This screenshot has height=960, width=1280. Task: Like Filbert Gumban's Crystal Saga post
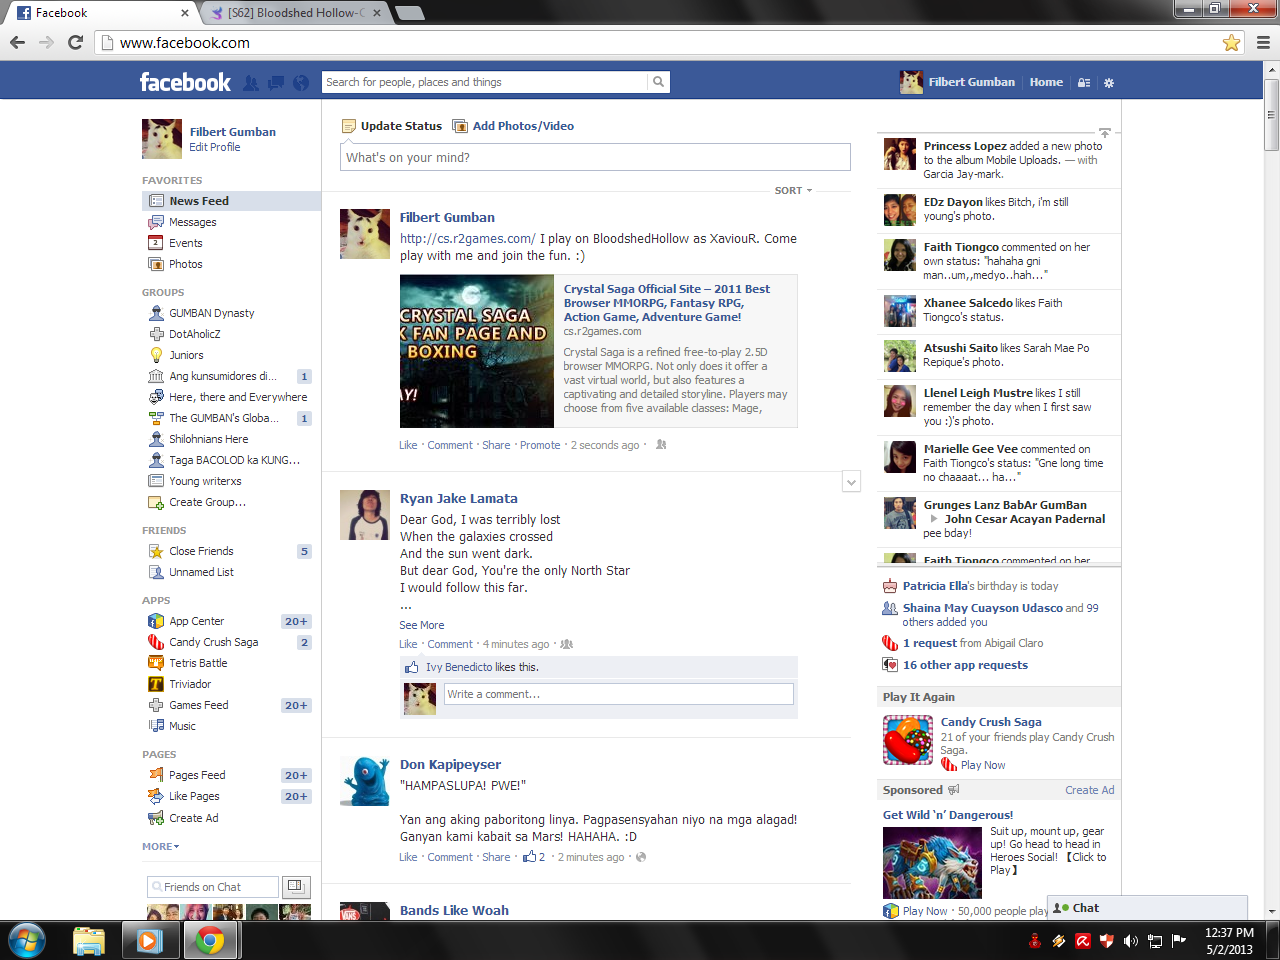point(408,445)
